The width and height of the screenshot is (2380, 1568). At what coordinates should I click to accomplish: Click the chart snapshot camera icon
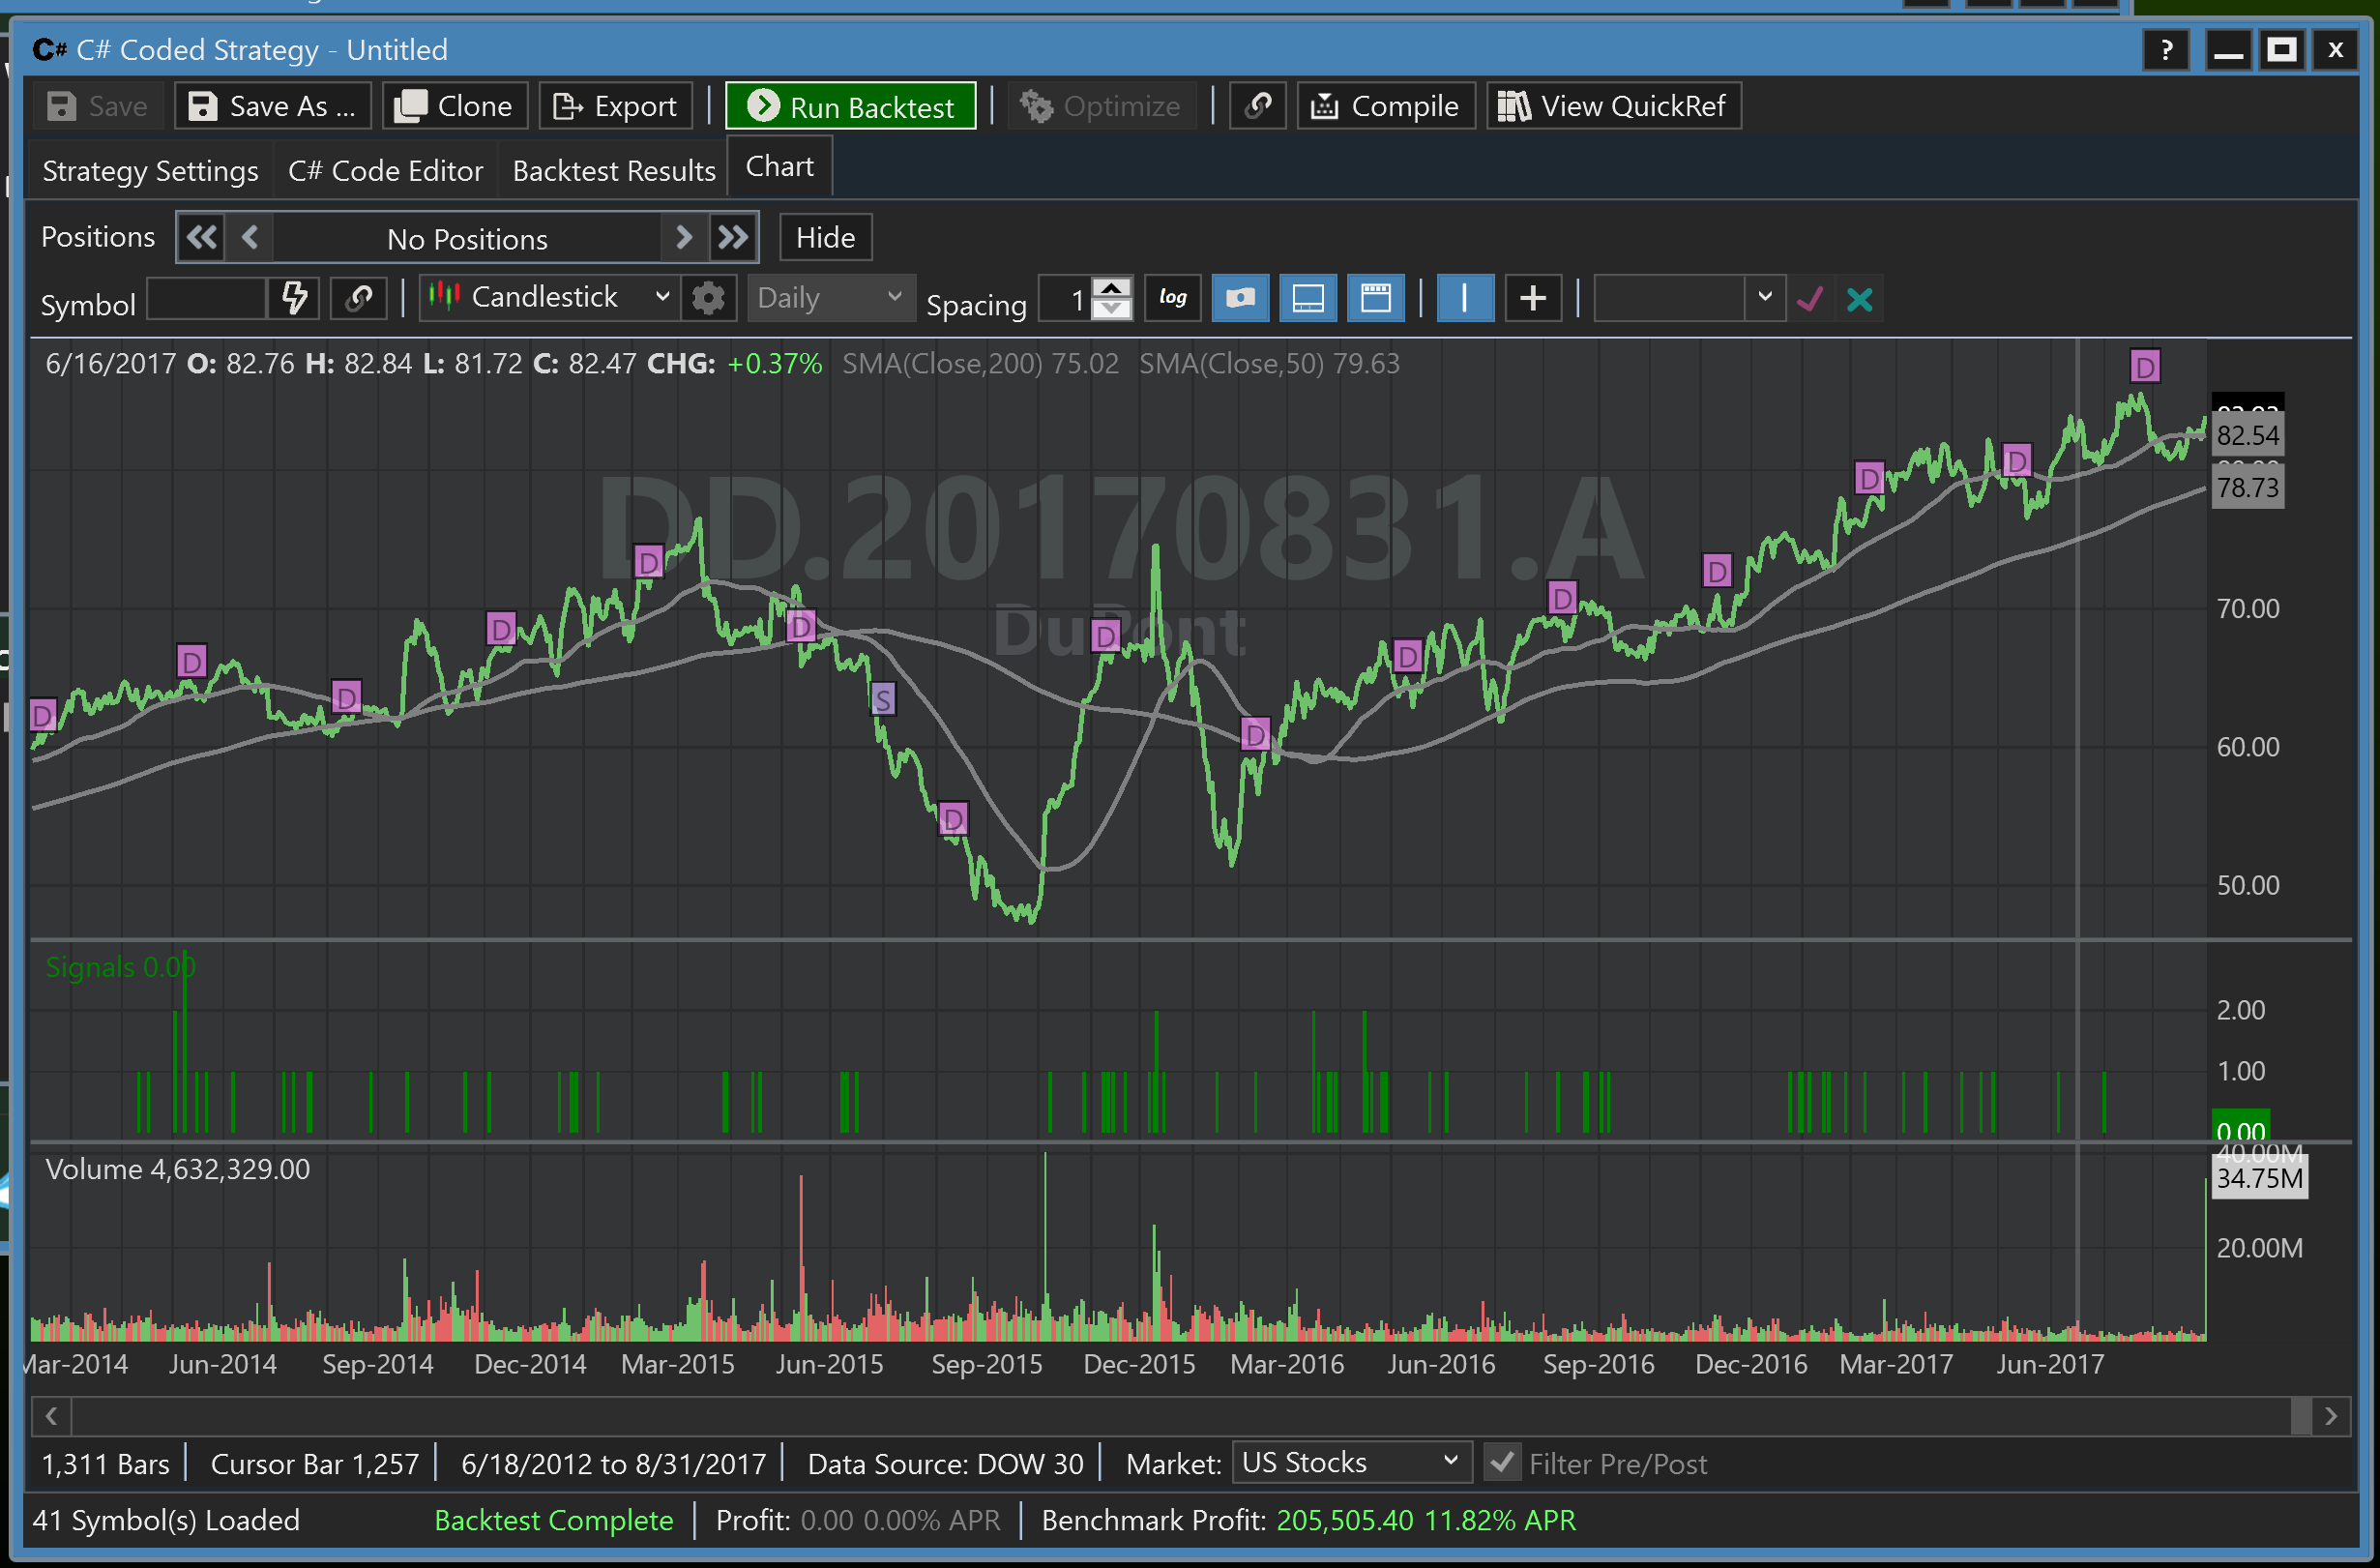click(1240, 298)
